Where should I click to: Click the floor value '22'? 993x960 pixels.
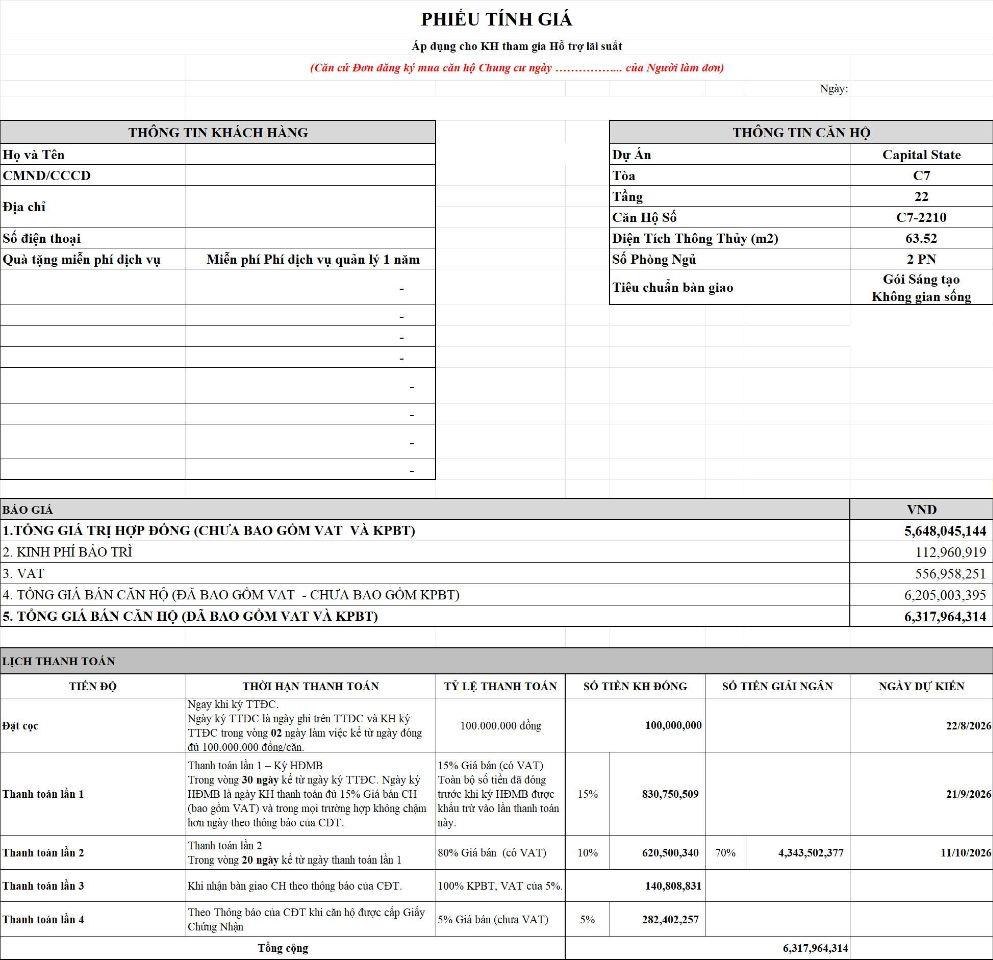(921, 196)
